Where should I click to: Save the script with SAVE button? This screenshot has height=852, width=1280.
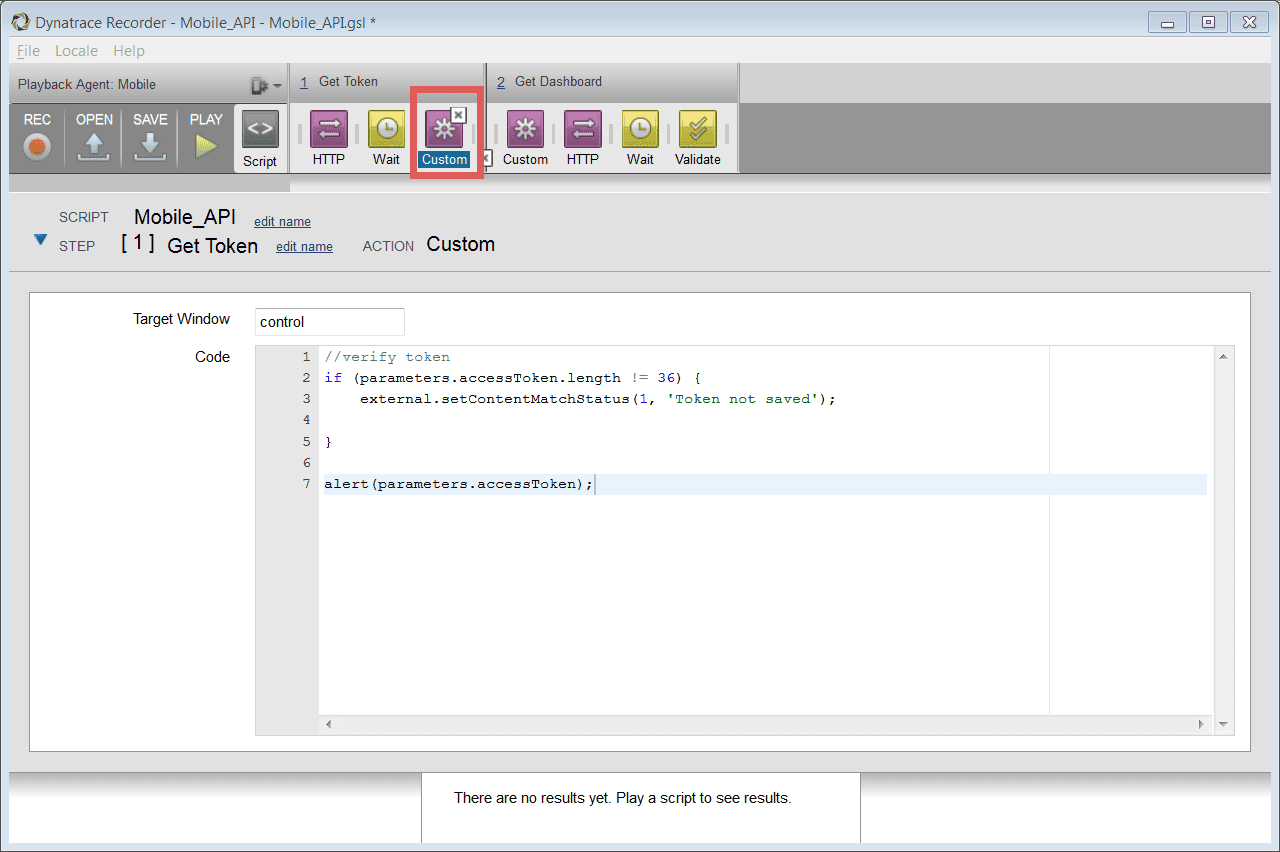[x=150, y=138]
